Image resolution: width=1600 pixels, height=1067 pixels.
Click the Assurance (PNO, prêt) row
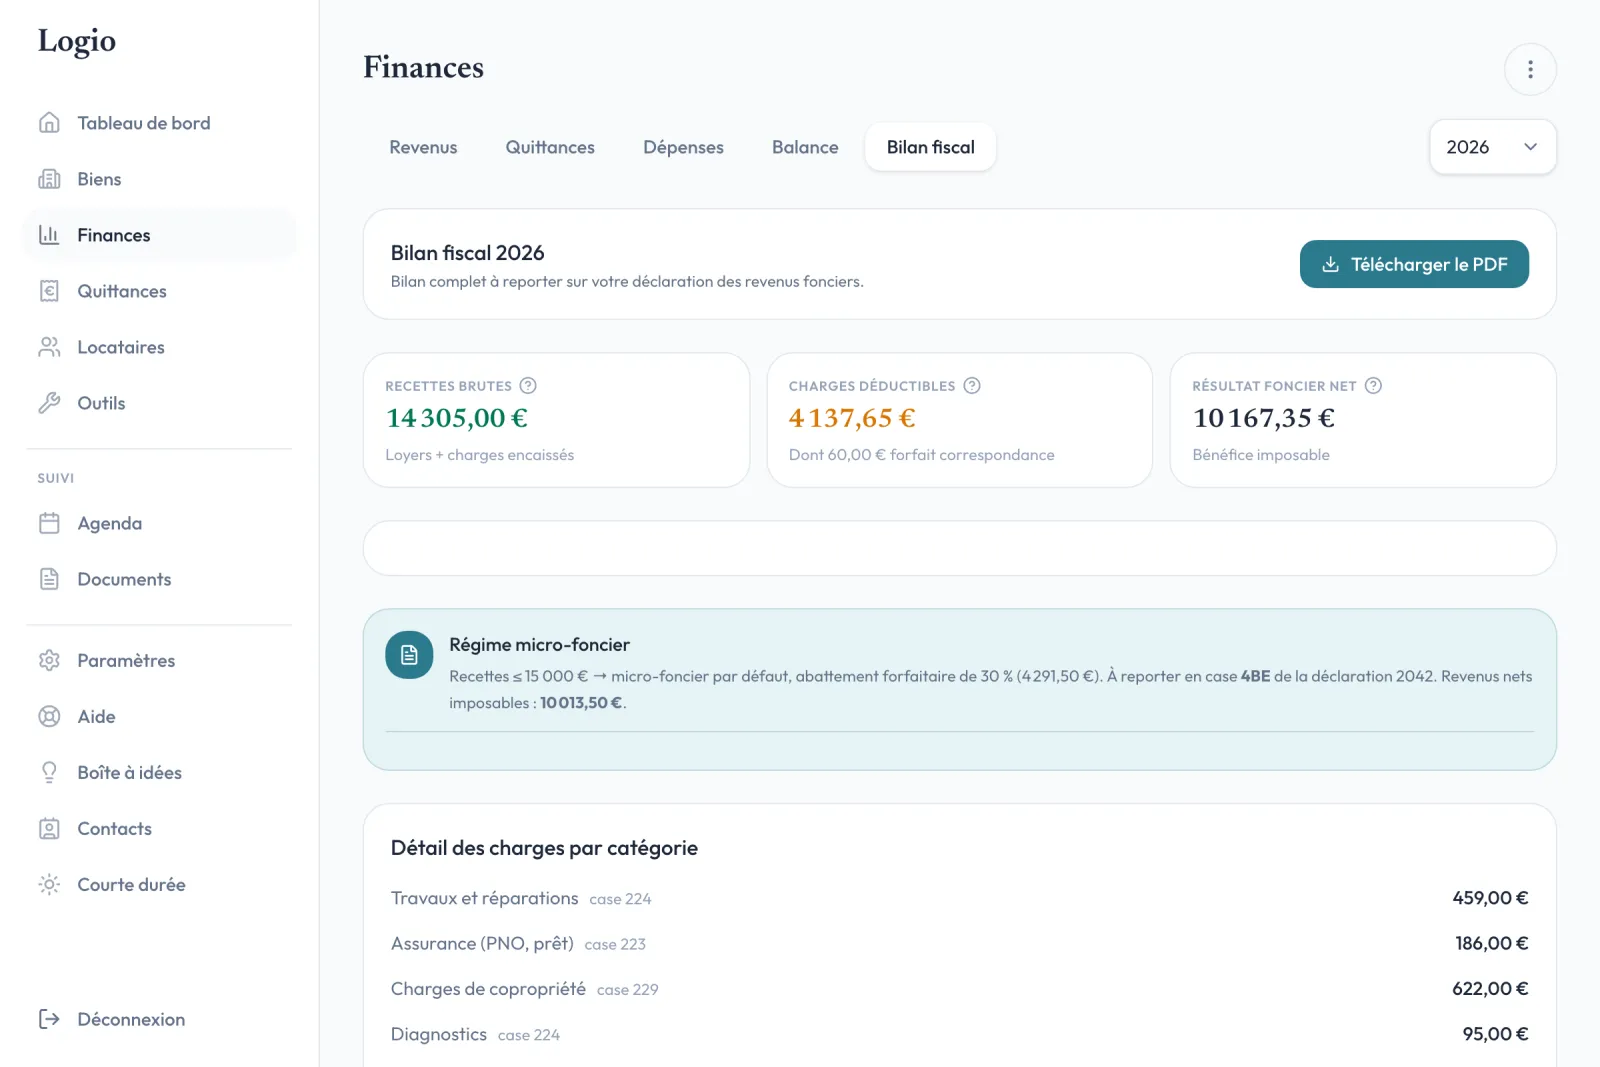[959, 943]
